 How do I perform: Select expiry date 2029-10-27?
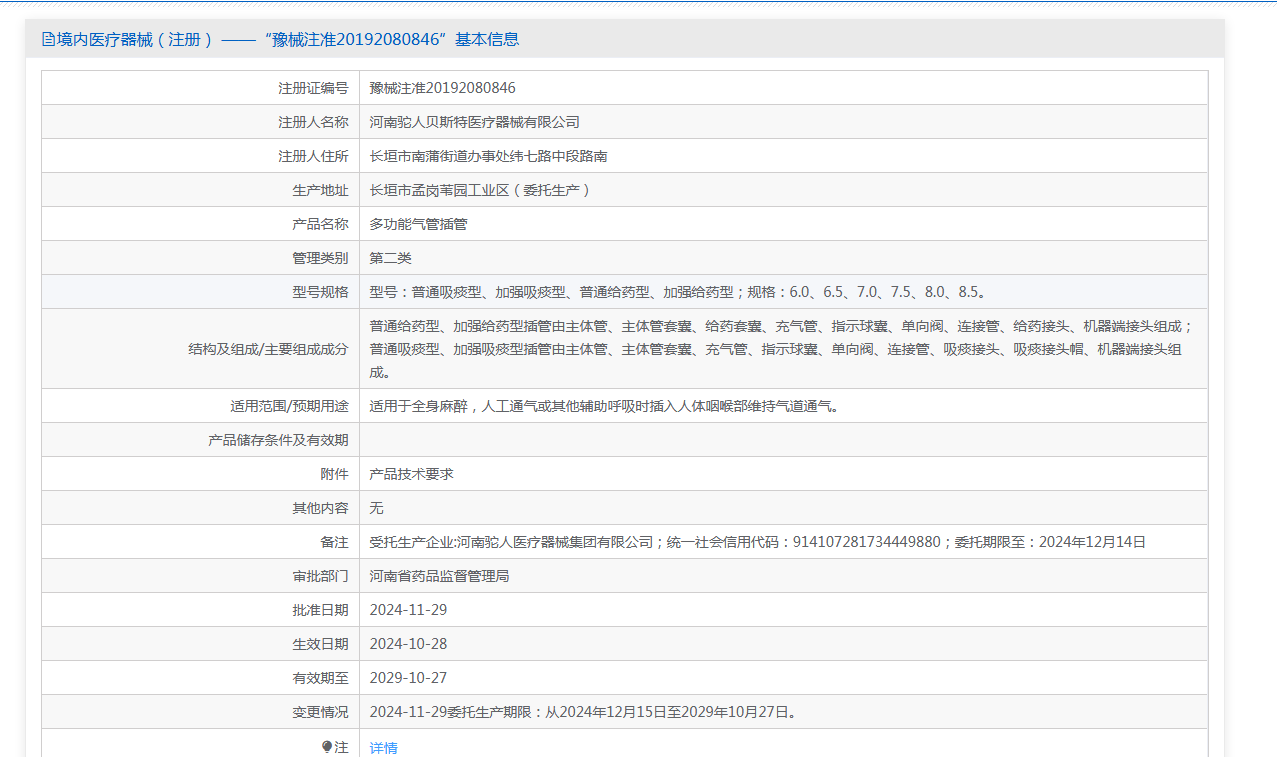(408, 678)
